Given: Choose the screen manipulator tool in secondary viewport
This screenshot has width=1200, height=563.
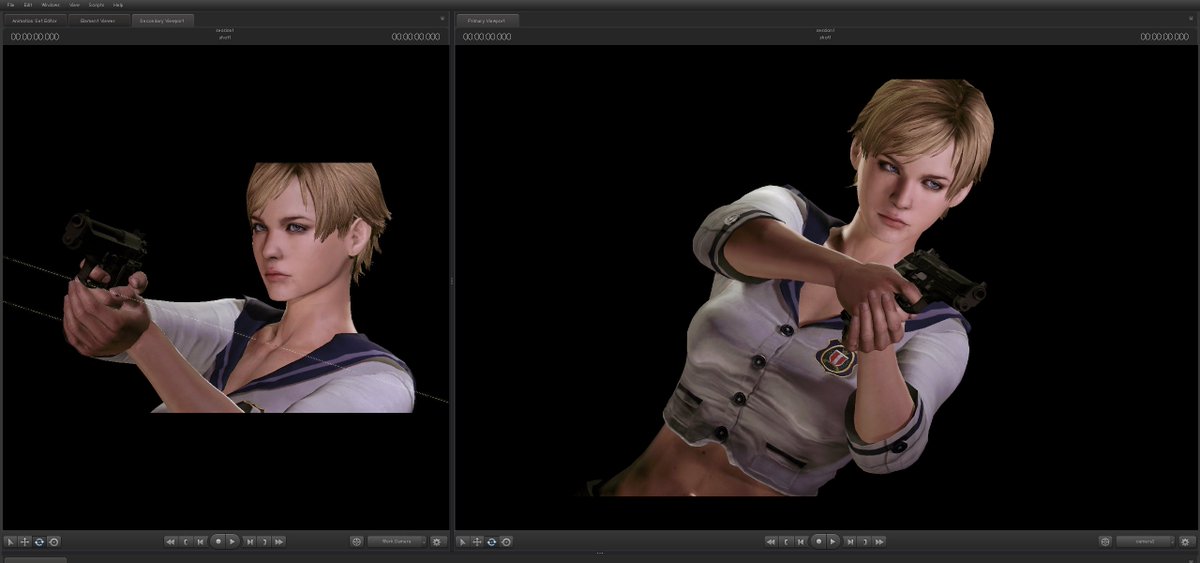Looking at the screenshot, I should (x=53, y=541).
